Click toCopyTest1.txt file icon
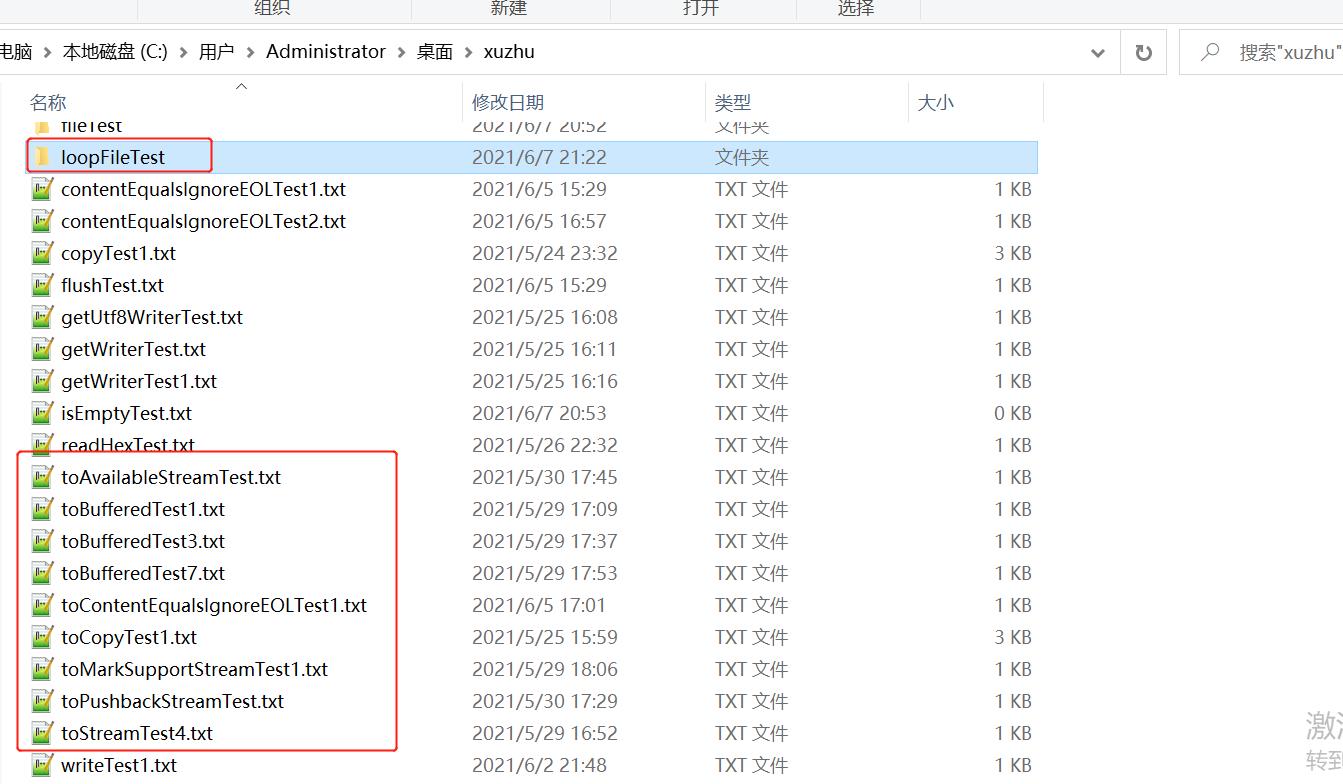Viewport: 1343px width, 784px height. coord(42,637)
